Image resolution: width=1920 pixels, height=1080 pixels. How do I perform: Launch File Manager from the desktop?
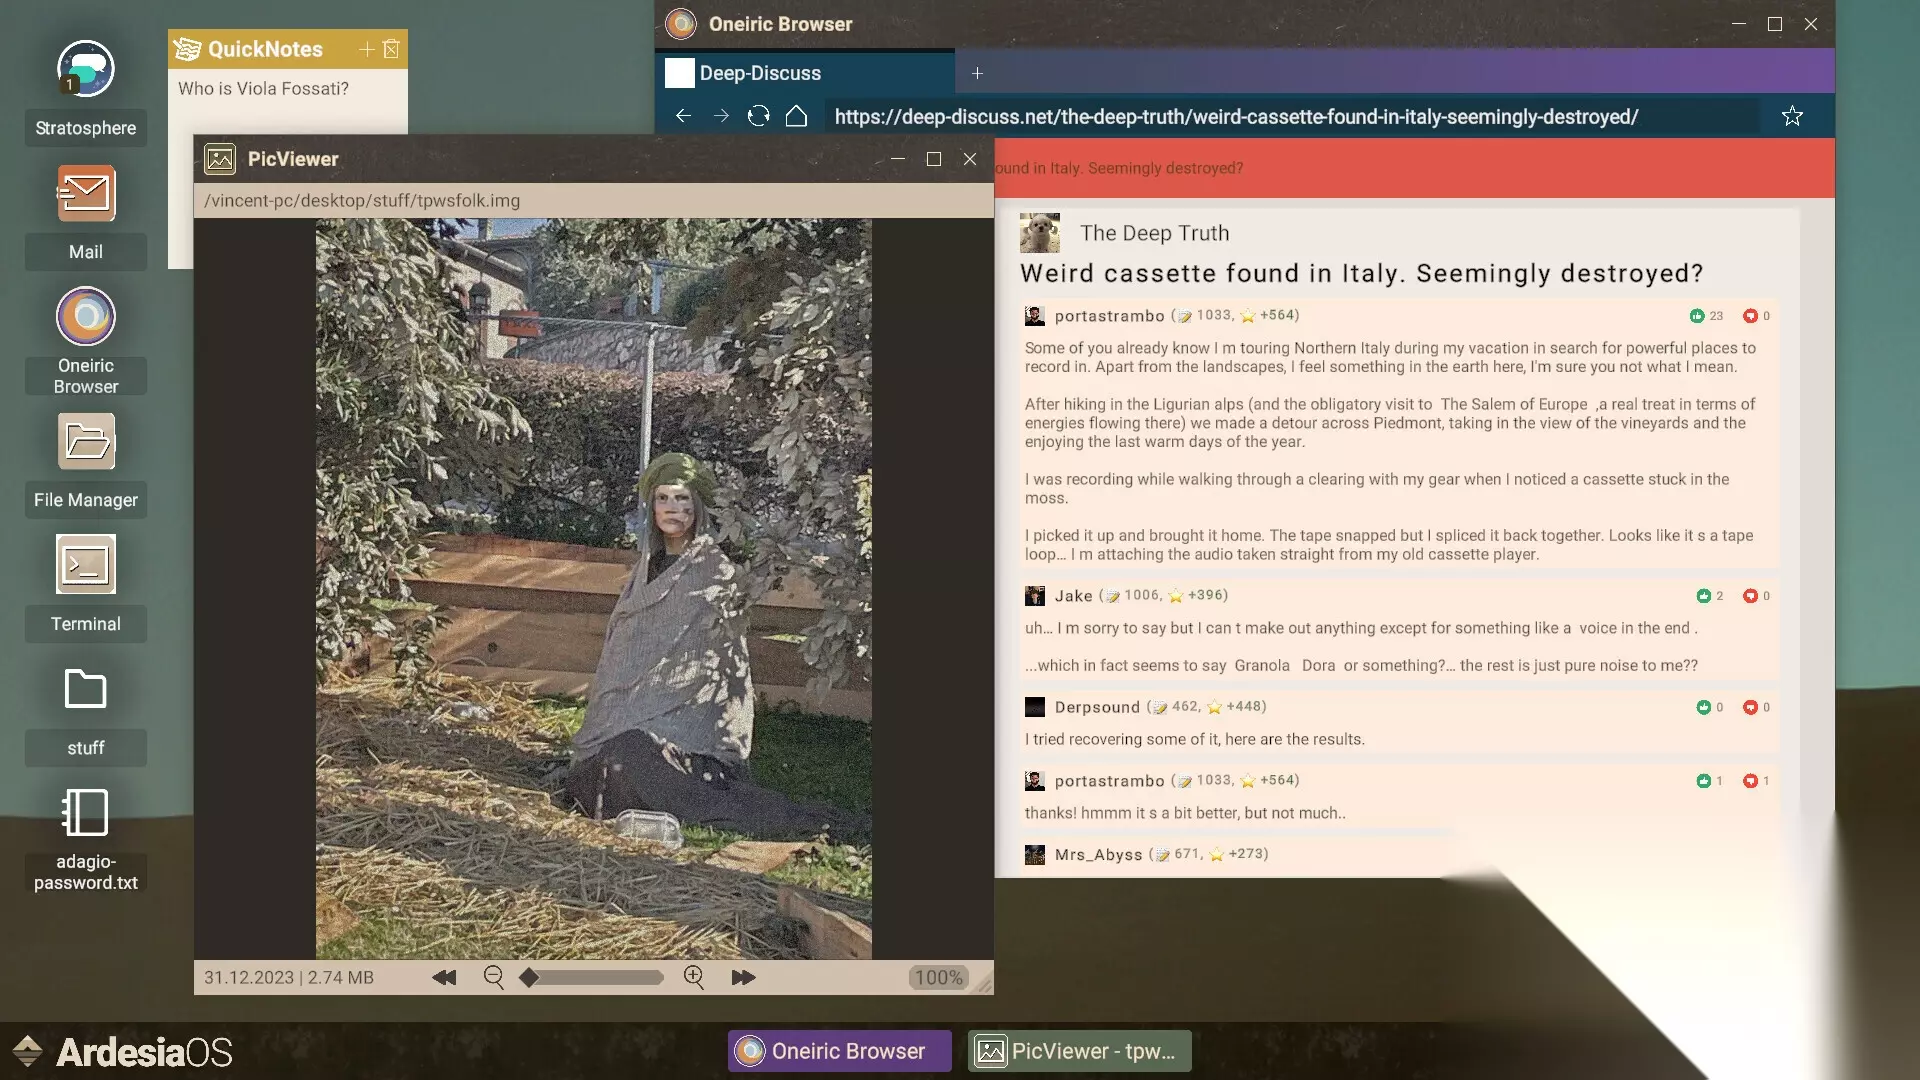coord(85,442)
